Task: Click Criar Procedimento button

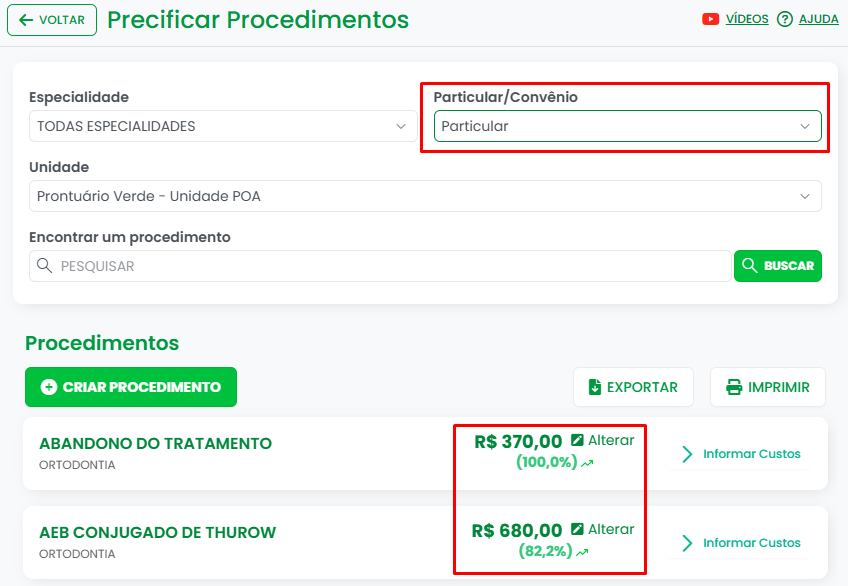Action: coord(131,387)
